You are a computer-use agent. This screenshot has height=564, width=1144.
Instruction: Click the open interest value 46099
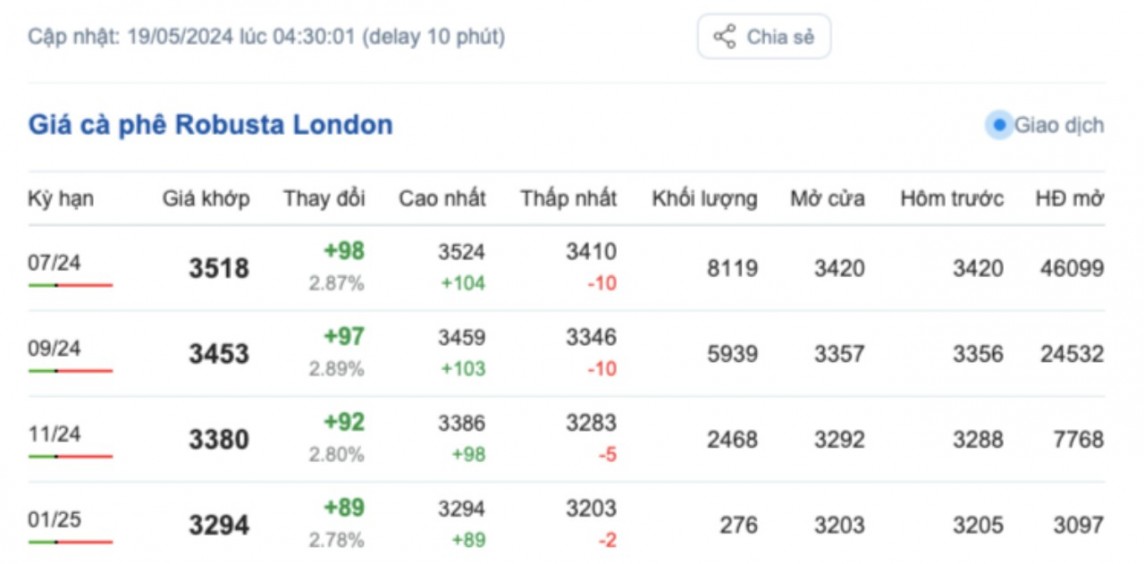coord(1071,268)
